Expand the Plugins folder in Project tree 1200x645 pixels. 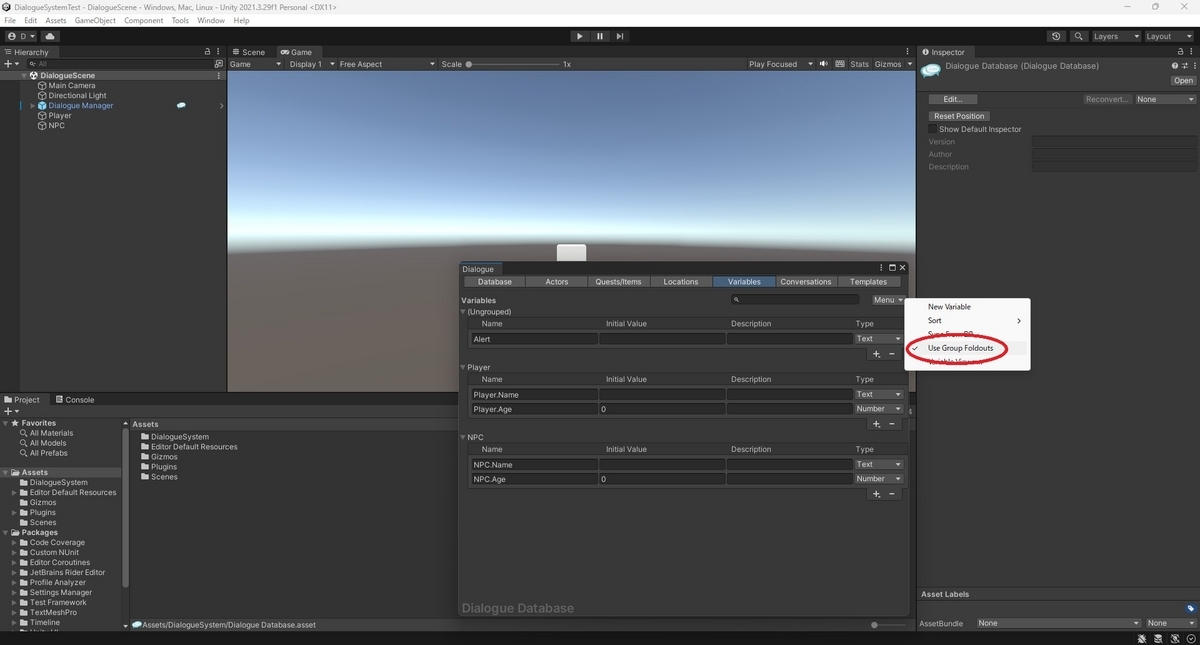(15, 512)
